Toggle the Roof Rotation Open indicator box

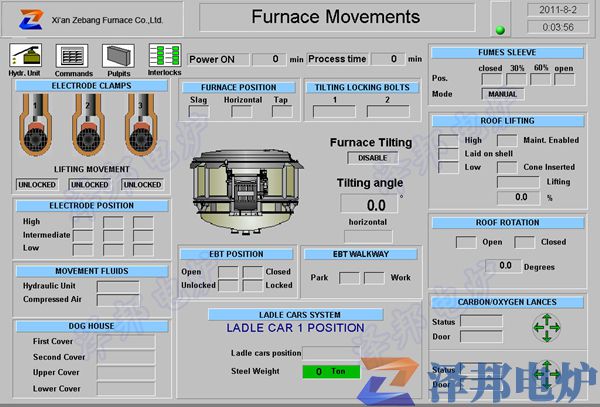click(466, 242)
